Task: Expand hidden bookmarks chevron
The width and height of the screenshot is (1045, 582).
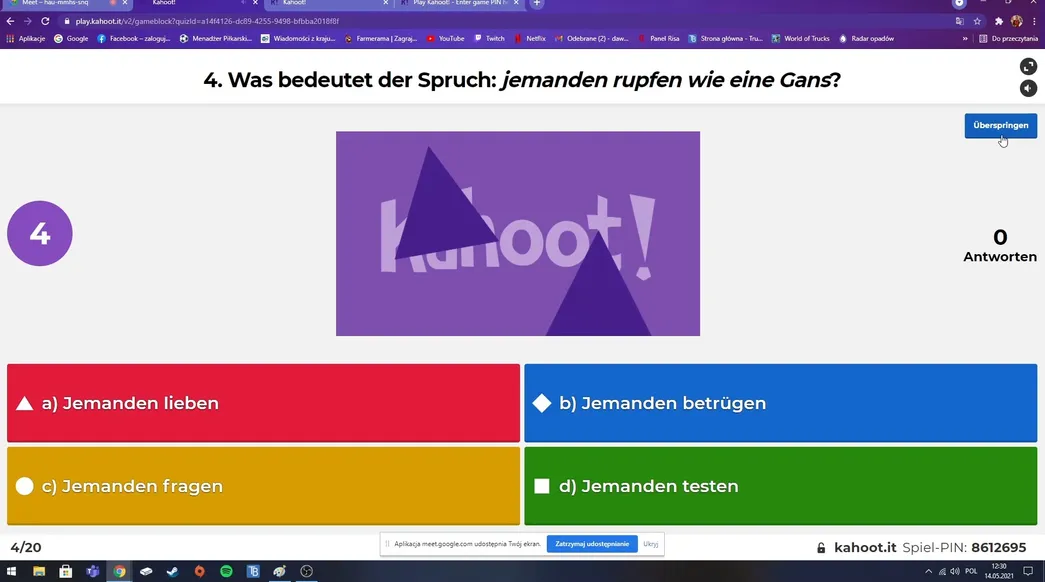Action: click(964, 39)
